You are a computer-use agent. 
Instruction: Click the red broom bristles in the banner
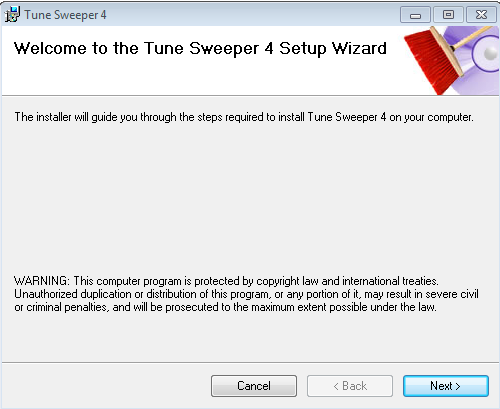[430, 61]
